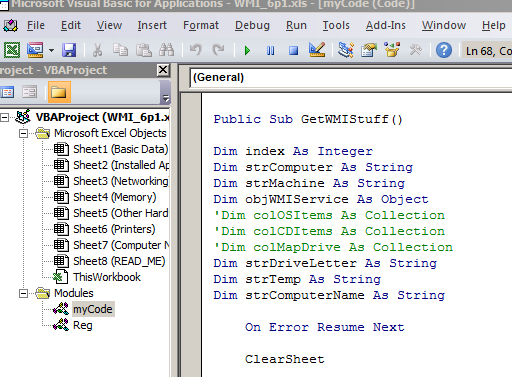Open the Debug menu
The image size is (512, 377).
click(x=252, y=25)
